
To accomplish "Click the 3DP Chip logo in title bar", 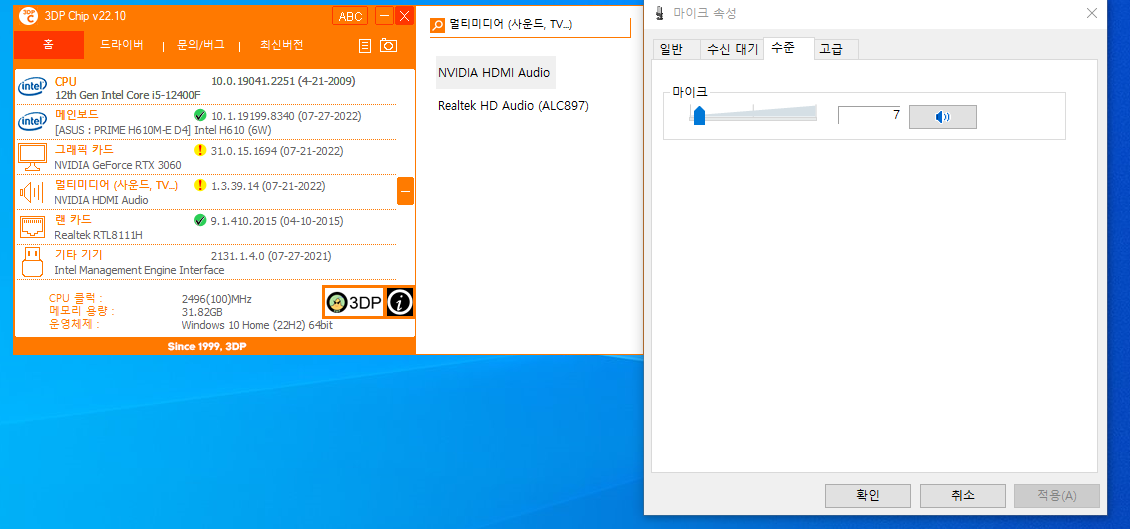I will (28, 15).
